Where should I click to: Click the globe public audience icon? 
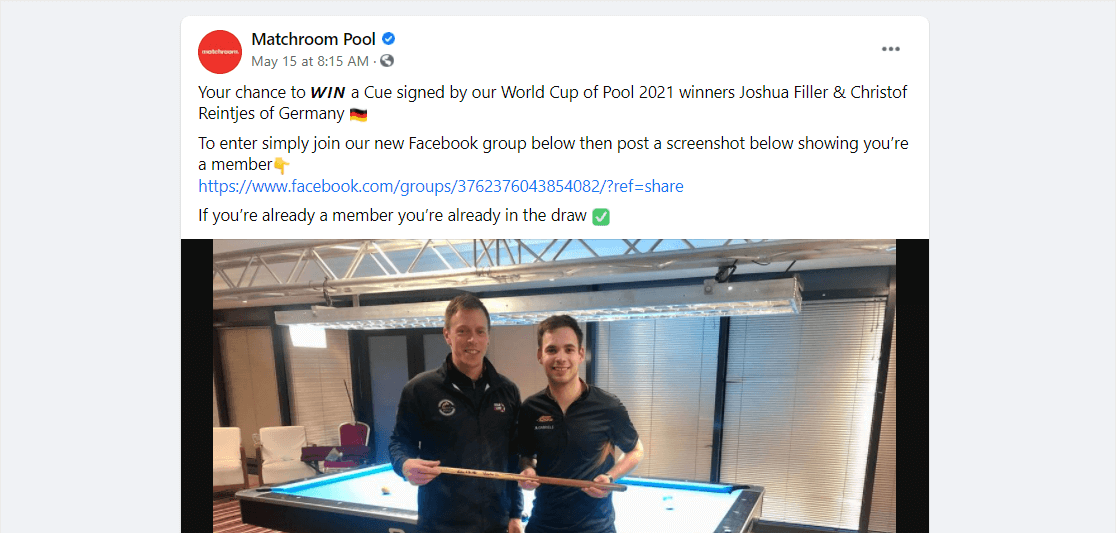coord(387,61)
